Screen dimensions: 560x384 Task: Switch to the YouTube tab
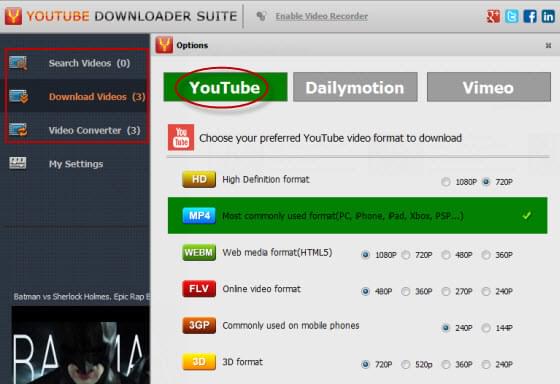coord(225,87)
